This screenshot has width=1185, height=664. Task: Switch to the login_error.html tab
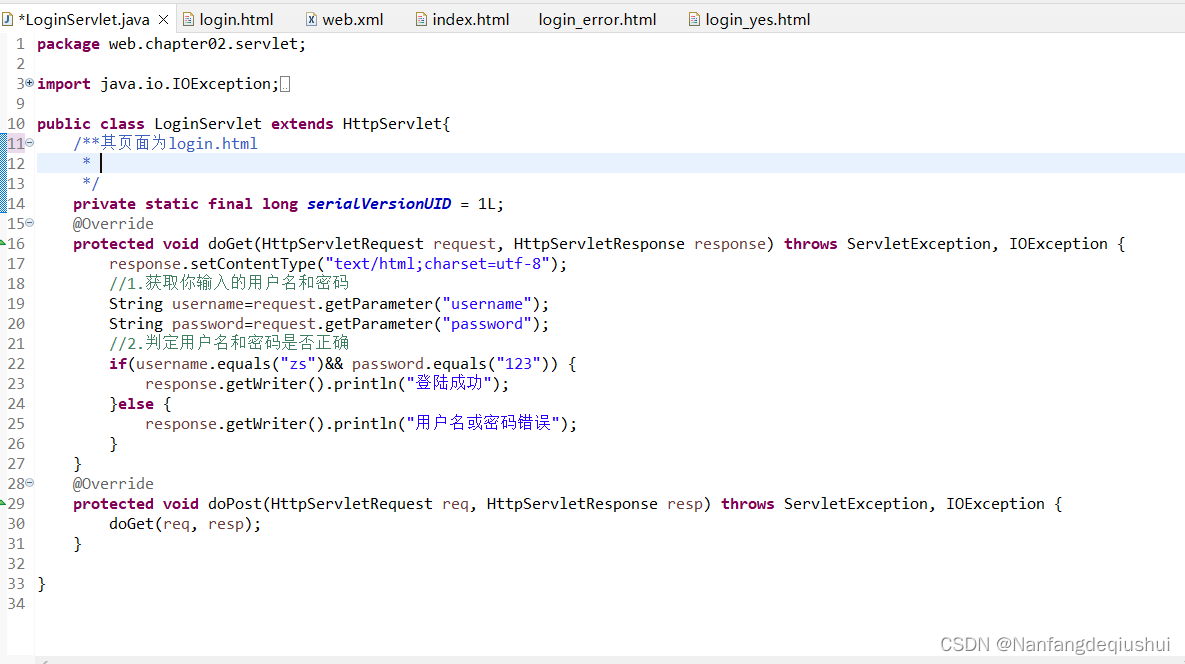click(597, 18)
